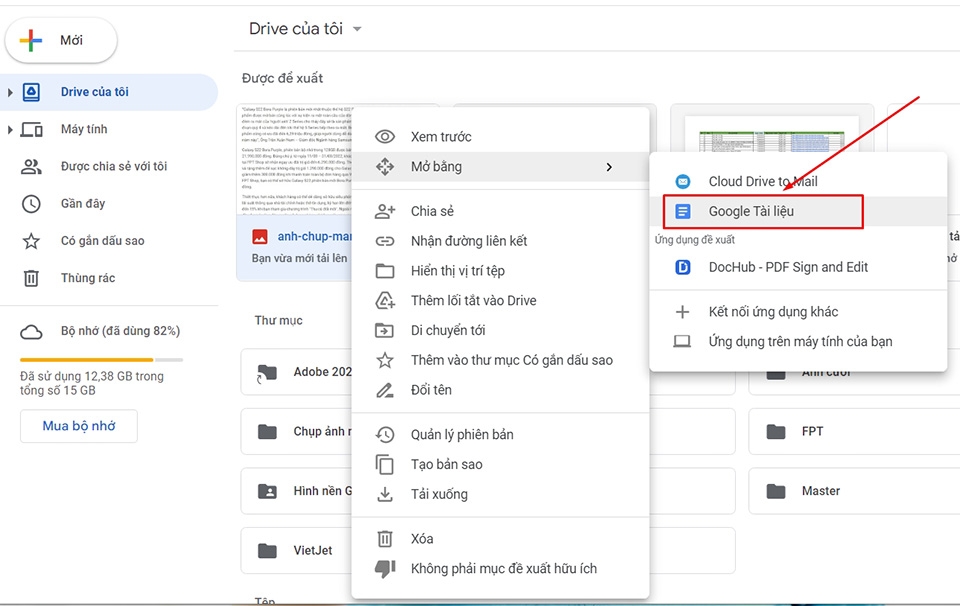
Task: Click the Được chia sẻ với tôi people icon
Action: (x=31, y=166)
